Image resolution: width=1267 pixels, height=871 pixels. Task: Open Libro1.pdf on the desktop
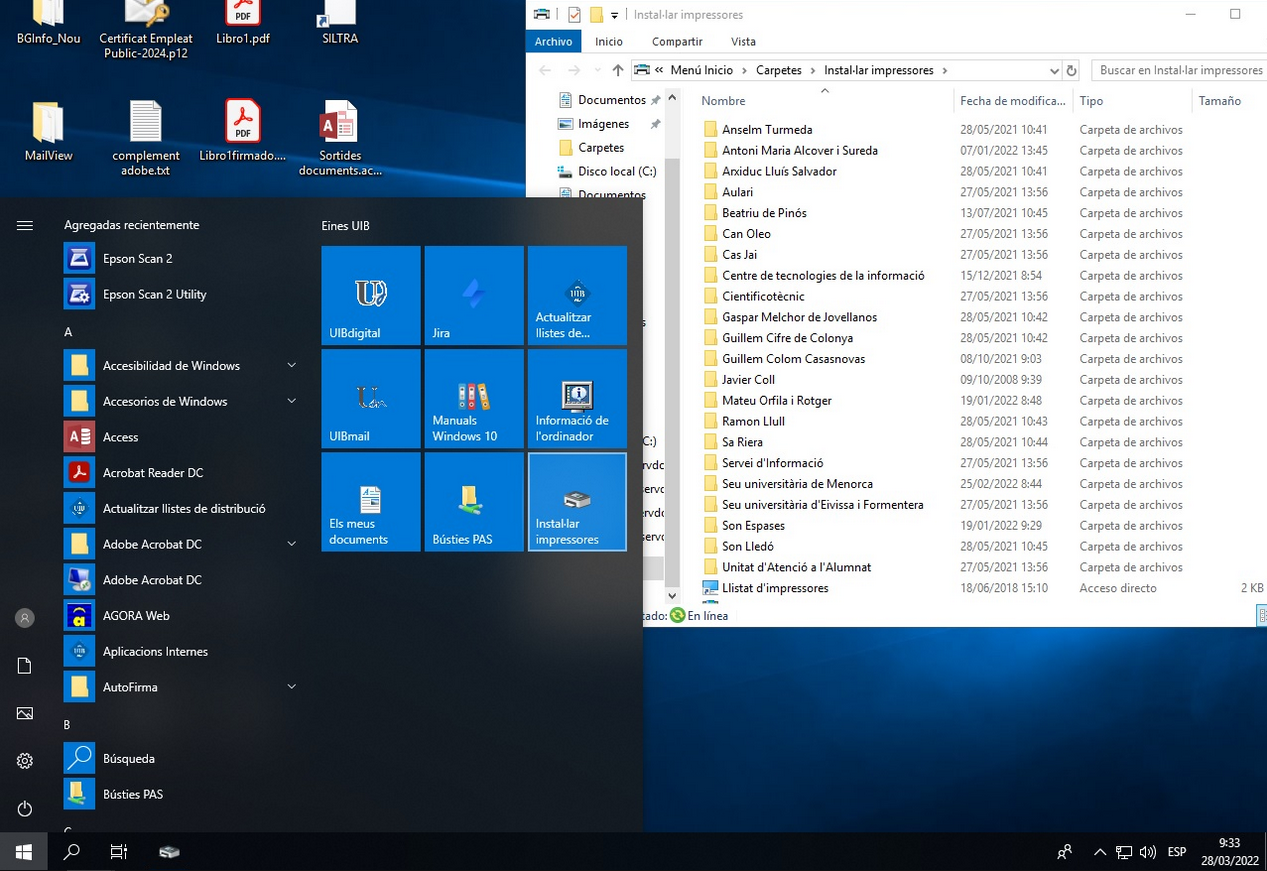point(243,25)
